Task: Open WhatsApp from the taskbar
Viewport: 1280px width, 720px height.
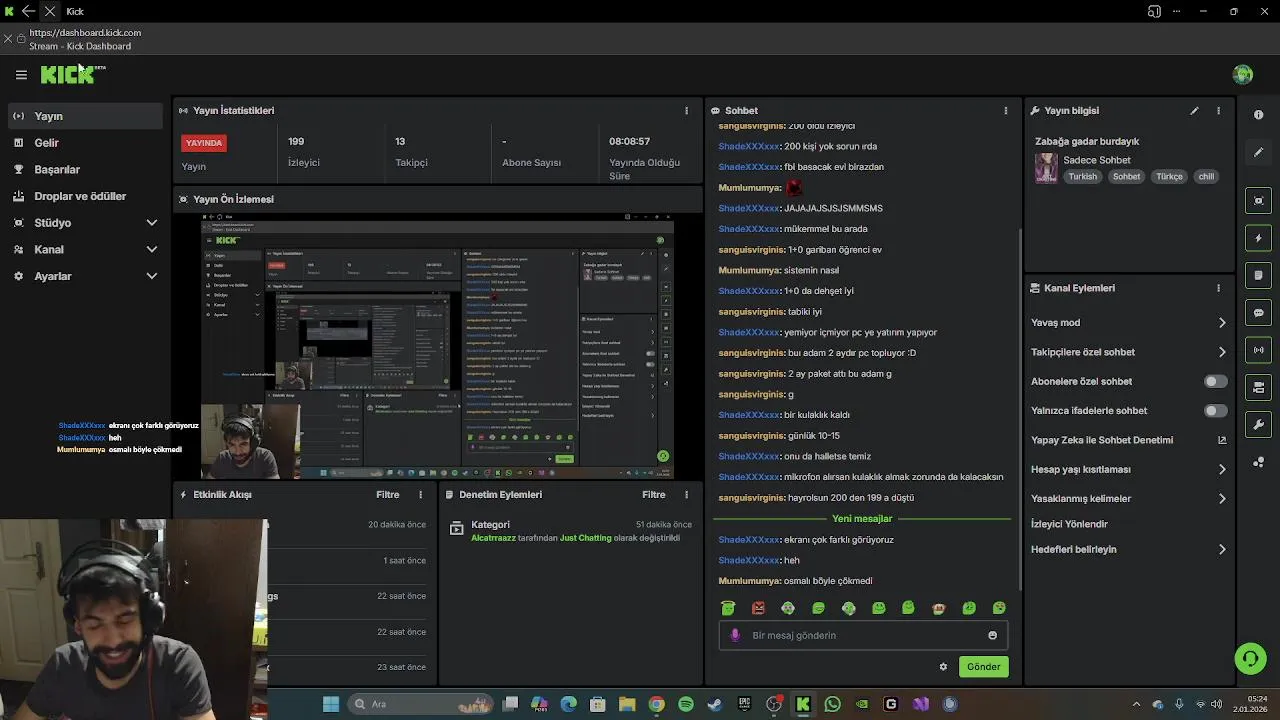Action: pos(832,704)
